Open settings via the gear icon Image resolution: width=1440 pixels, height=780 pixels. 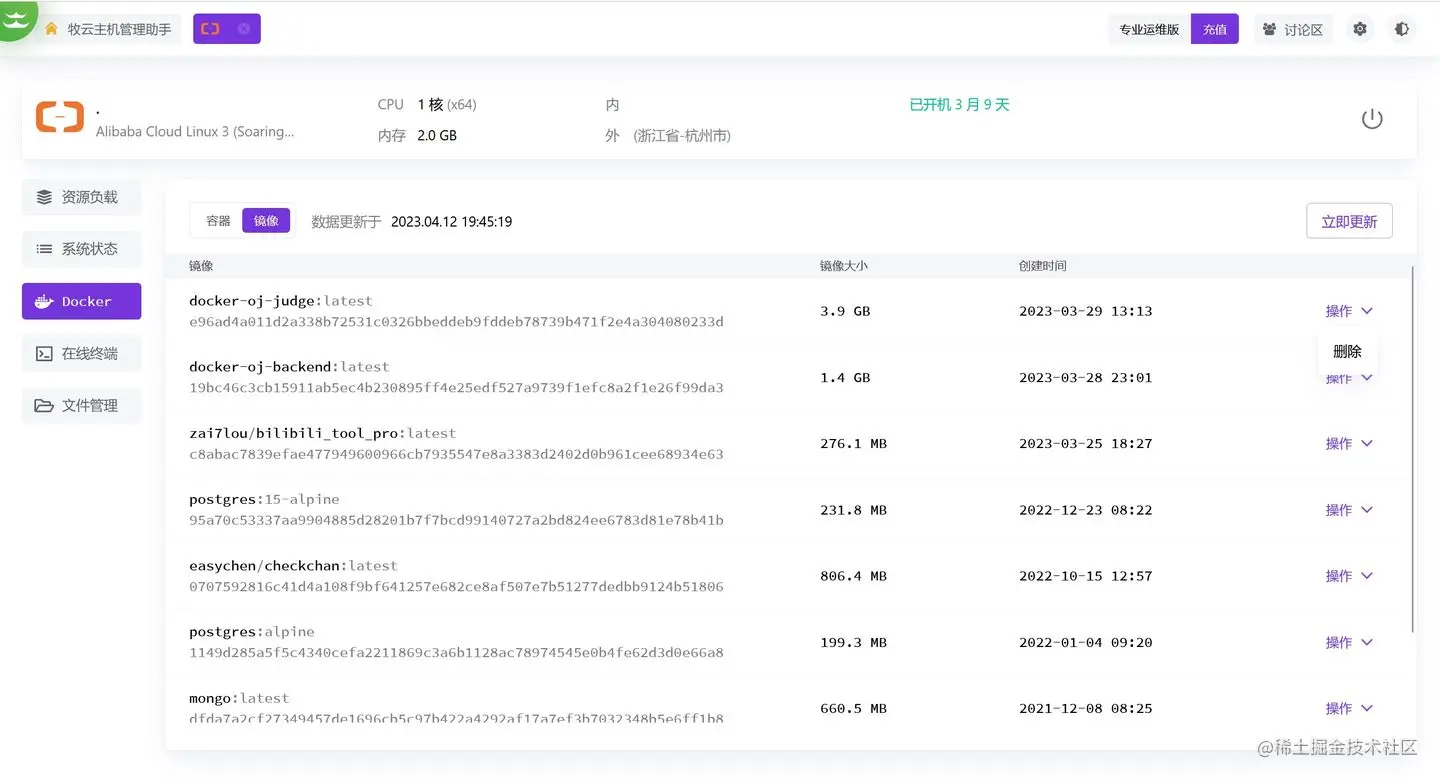point(1360,29)
